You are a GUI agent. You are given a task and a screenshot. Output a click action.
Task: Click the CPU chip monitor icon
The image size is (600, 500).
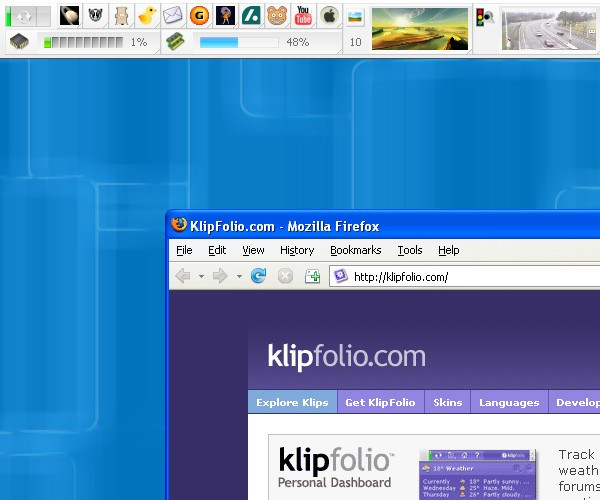(19, 42)
